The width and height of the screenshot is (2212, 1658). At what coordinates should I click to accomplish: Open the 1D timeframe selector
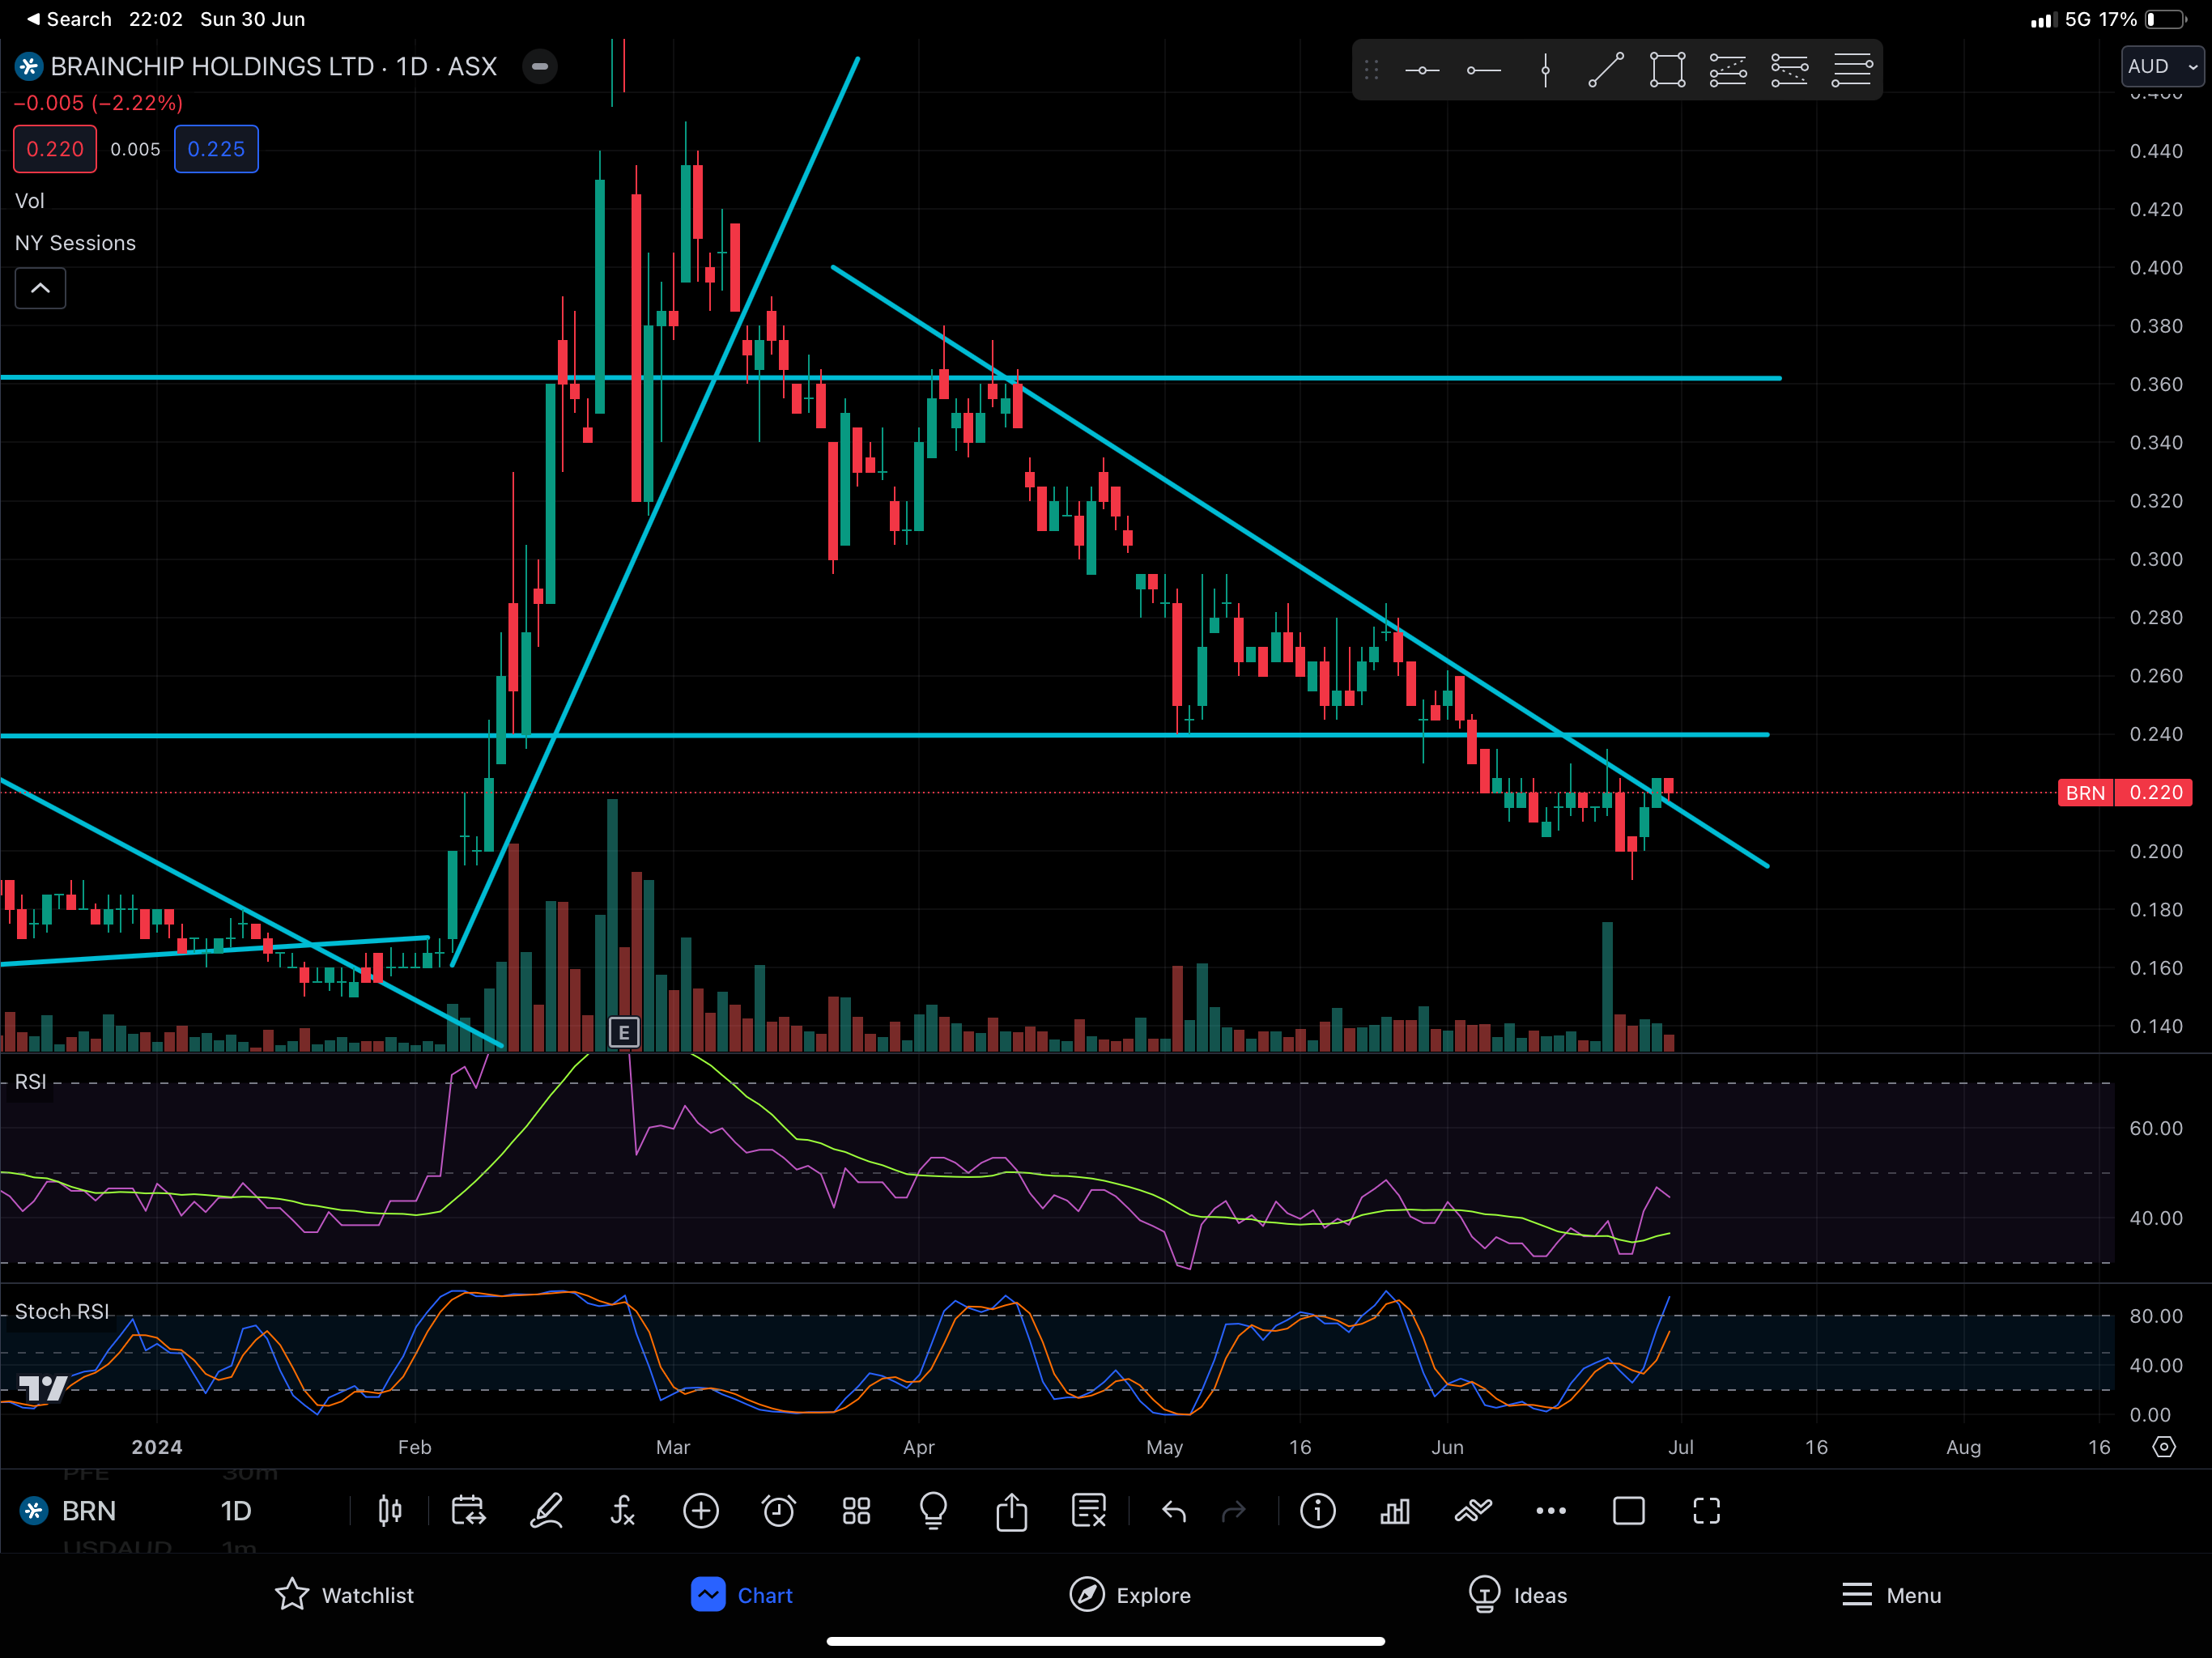tap(236, 1510)
